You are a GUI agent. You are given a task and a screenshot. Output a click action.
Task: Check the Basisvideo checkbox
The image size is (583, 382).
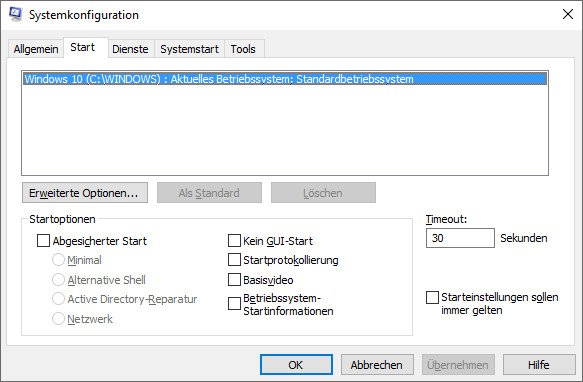pos(234,279)
